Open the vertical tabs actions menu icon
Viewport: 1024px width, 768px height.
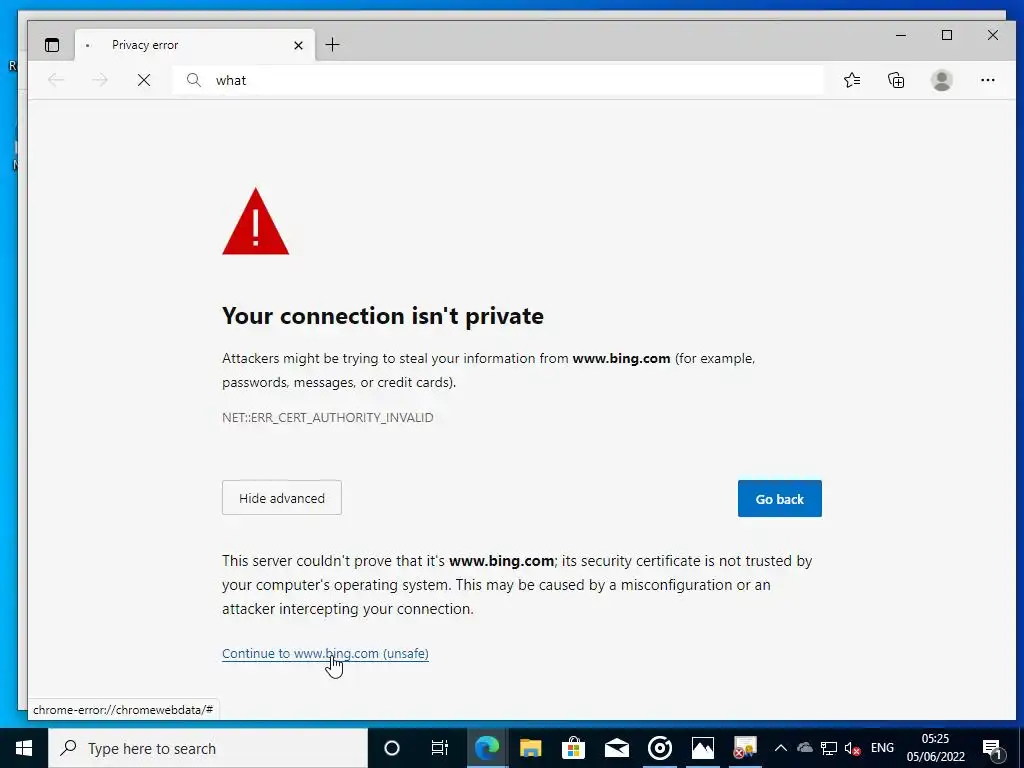pyautogui.click(x=52, y=45)
